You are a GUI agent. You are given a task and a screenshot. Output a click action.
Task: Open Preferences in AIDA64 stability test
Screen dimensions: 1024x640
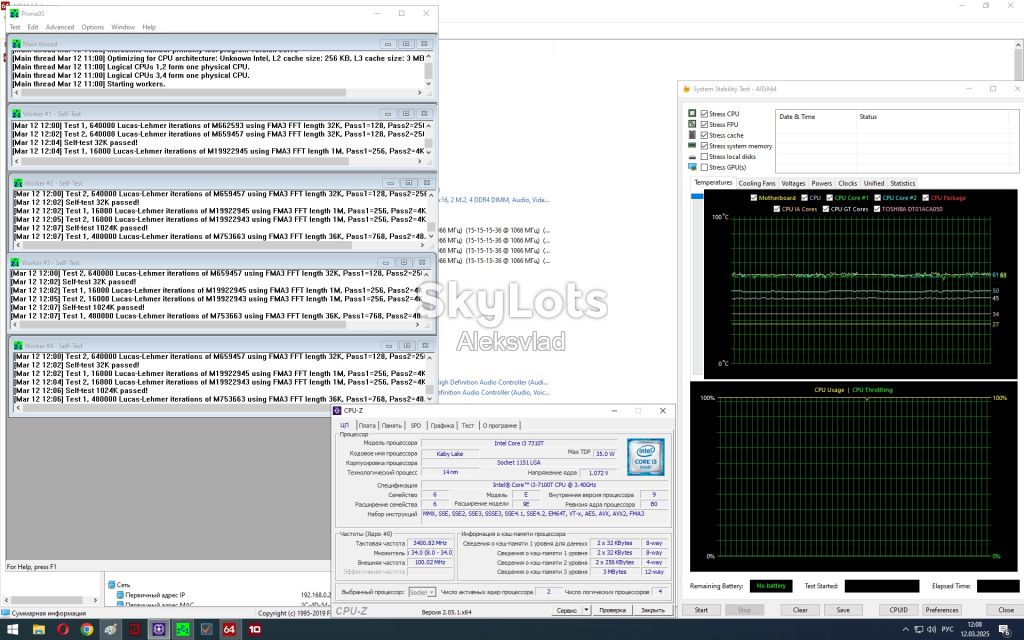[942, 610]
